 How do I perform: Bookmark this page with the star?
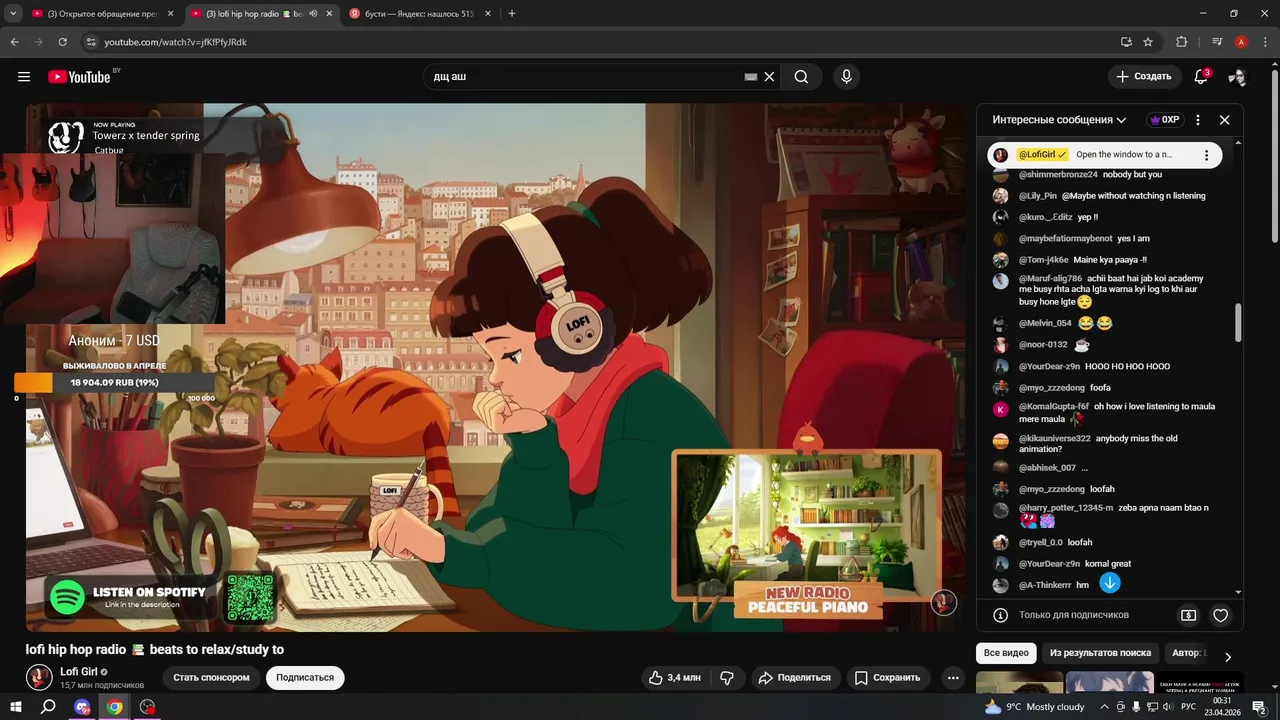click(1148, 42)
